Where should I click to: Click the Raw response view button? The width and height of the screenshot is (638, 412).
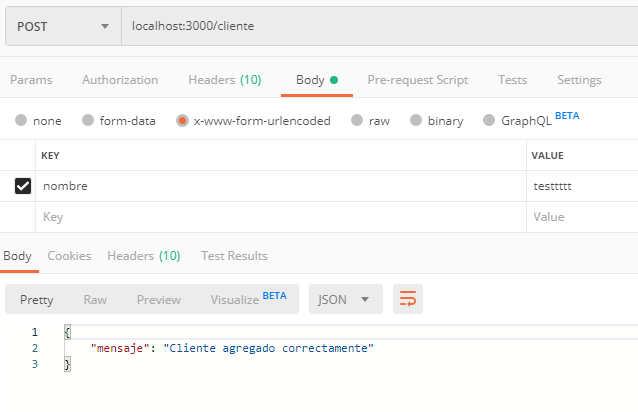[x=95, y=299]
